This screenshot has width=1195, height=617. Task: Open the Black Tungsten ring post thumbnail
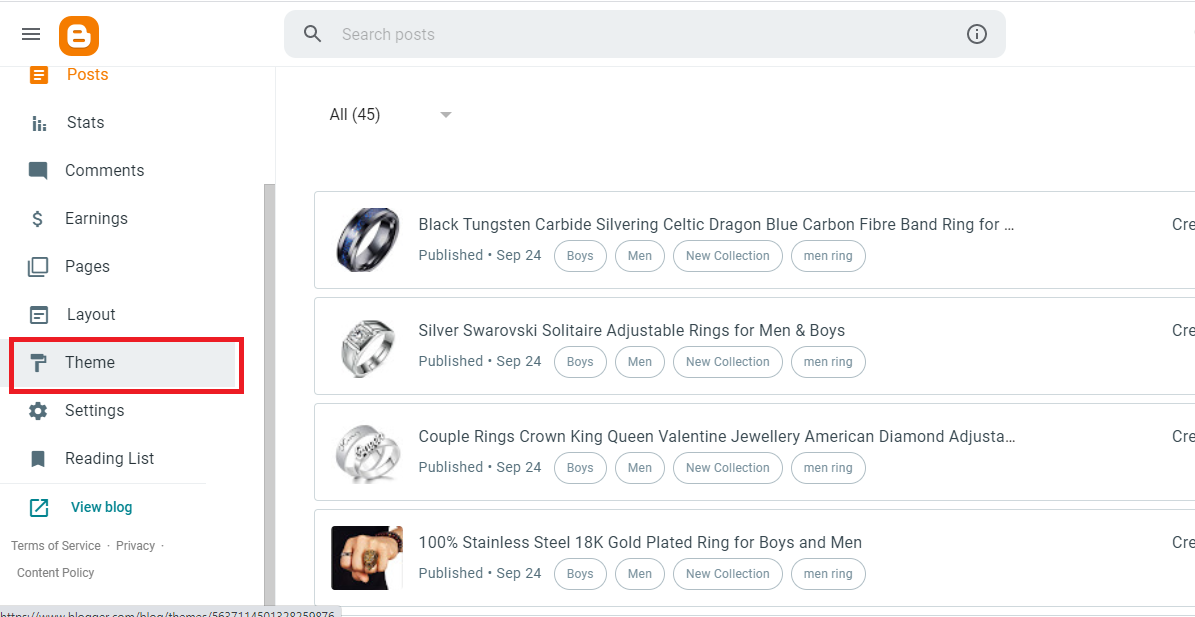point(367,240)
